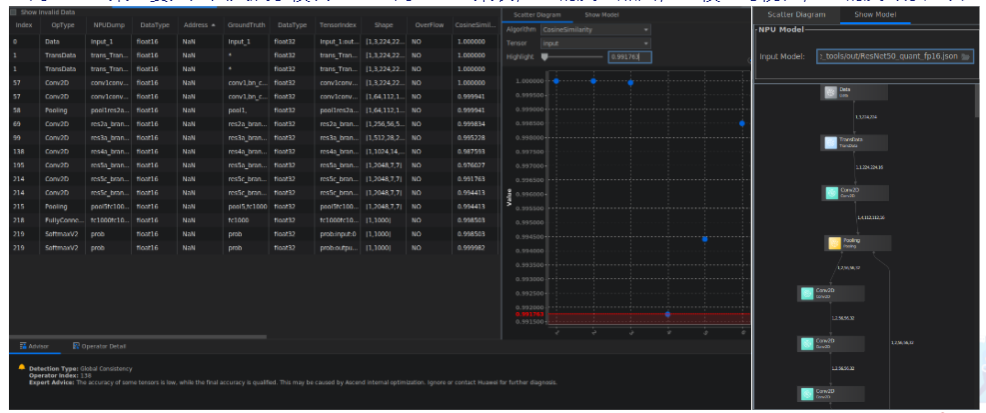Viewport: 986px width, 413px height.
Task: Select the row with Index 138
Action: pyautogui.click(x=253, y=151)
